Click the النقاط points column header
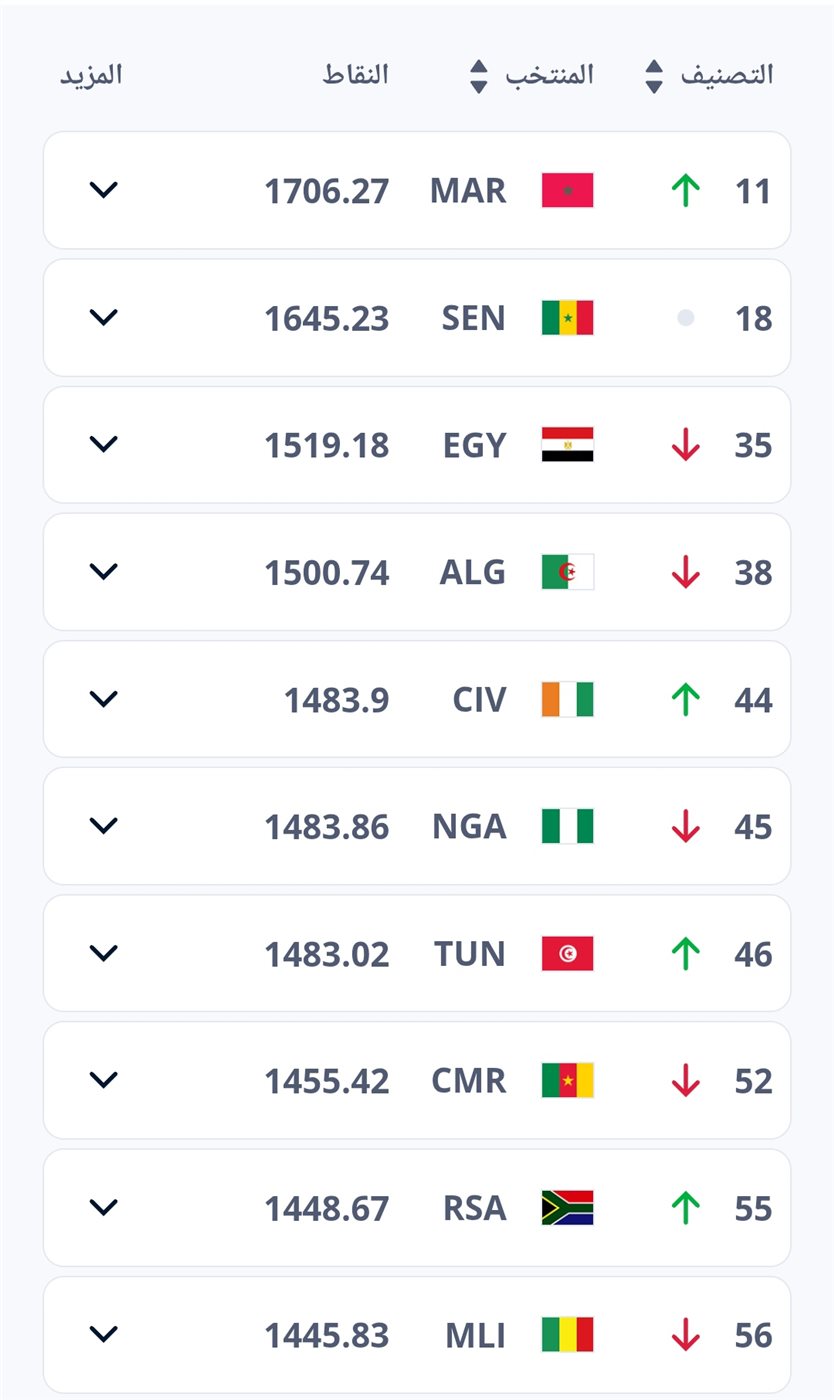834x1400 pixels. click(x=355, y=75)
